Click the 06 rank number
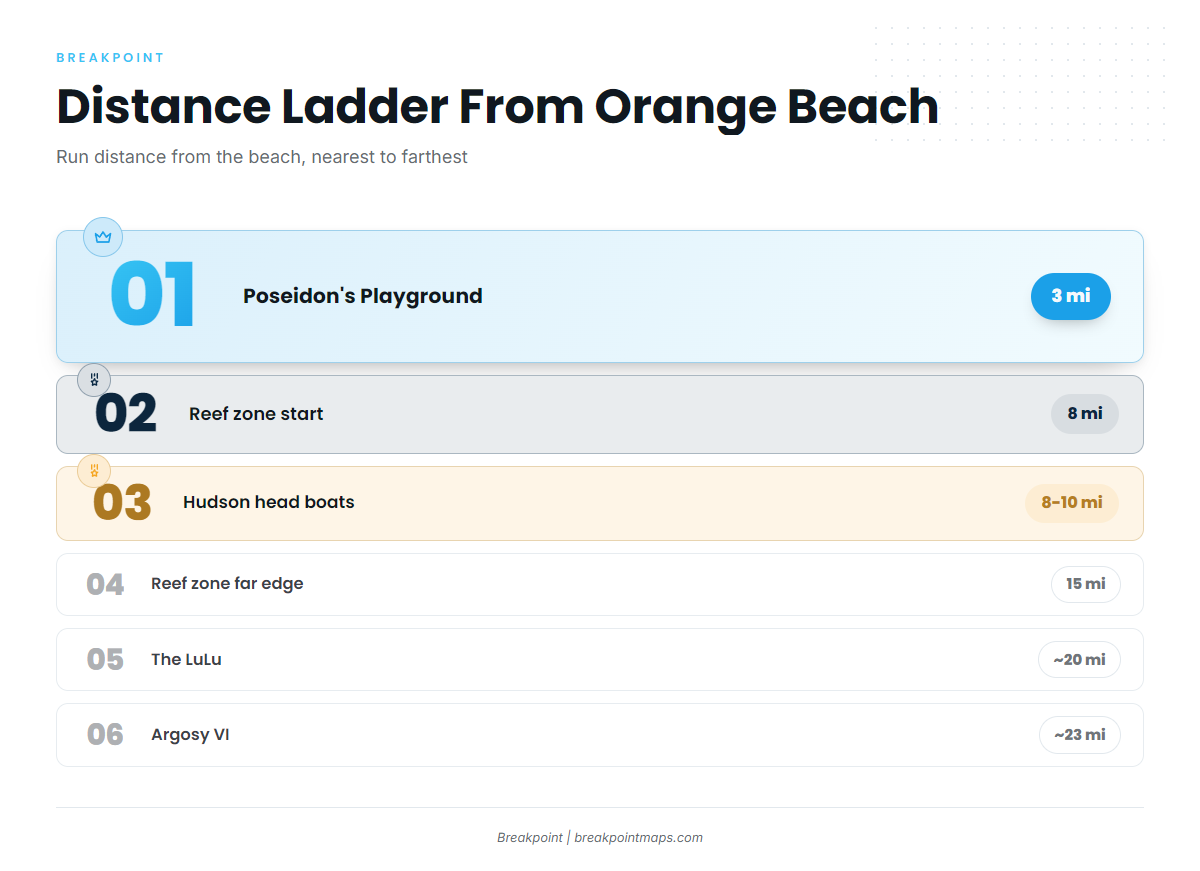The height and width of the screenshot is (871, 1200). 105,735
